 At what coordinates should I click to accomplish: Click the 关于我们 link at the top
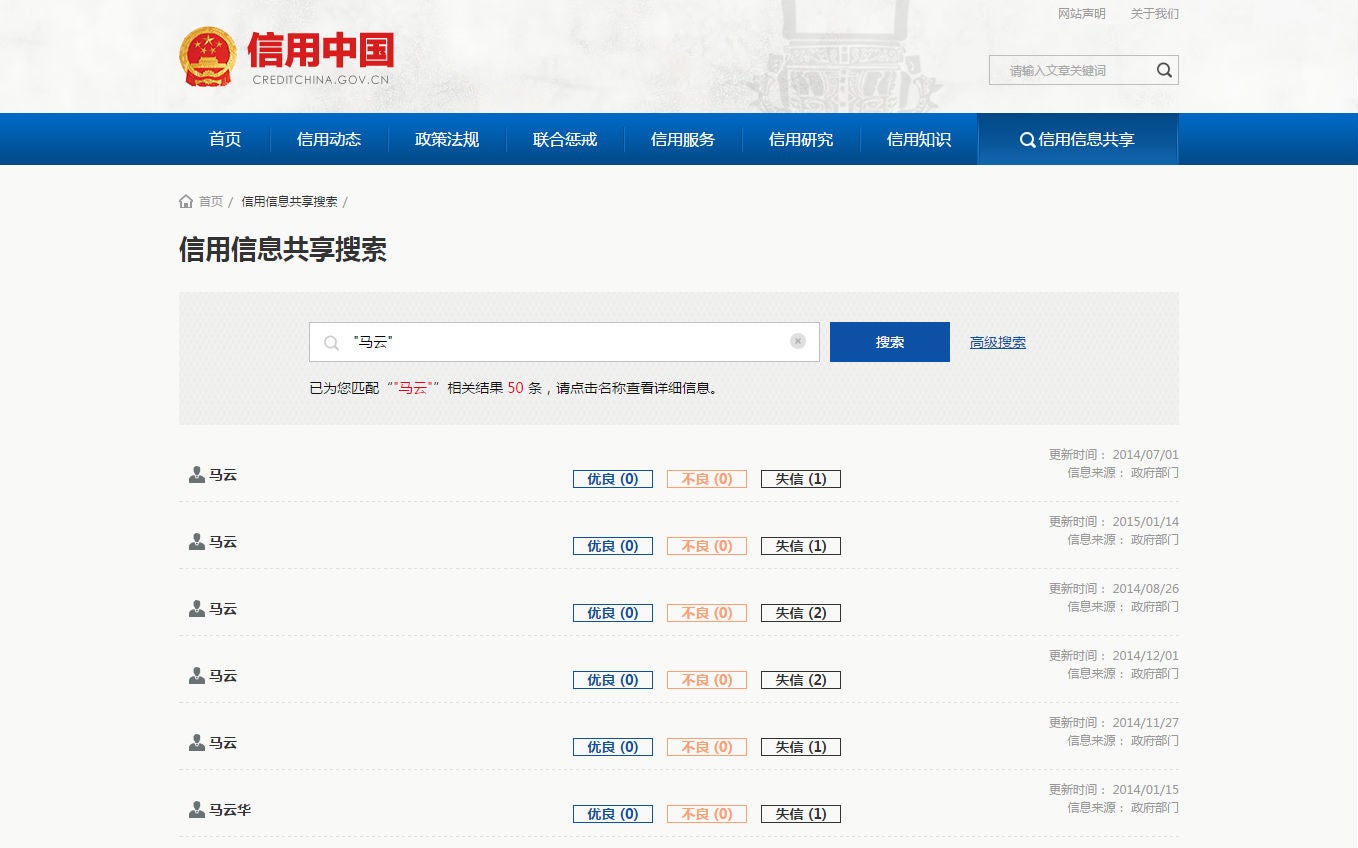pos(1155,14)
